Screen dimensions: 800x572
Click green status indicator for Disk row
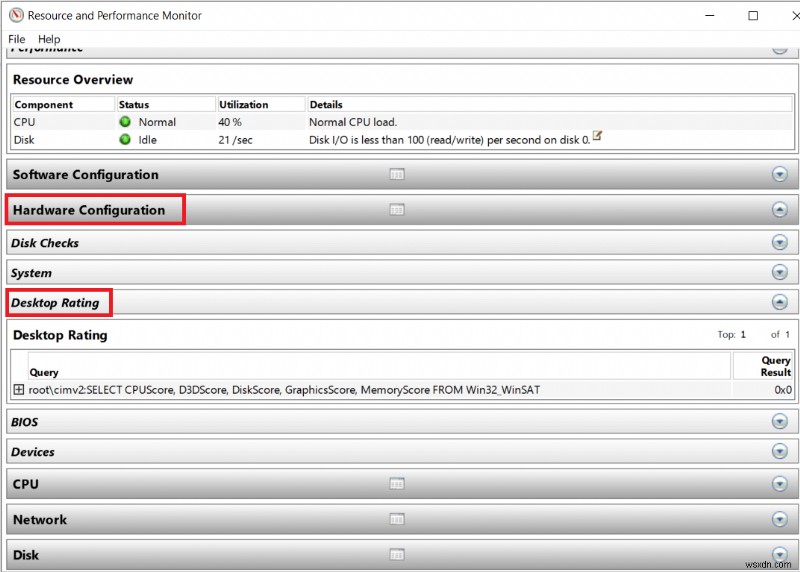125,139
